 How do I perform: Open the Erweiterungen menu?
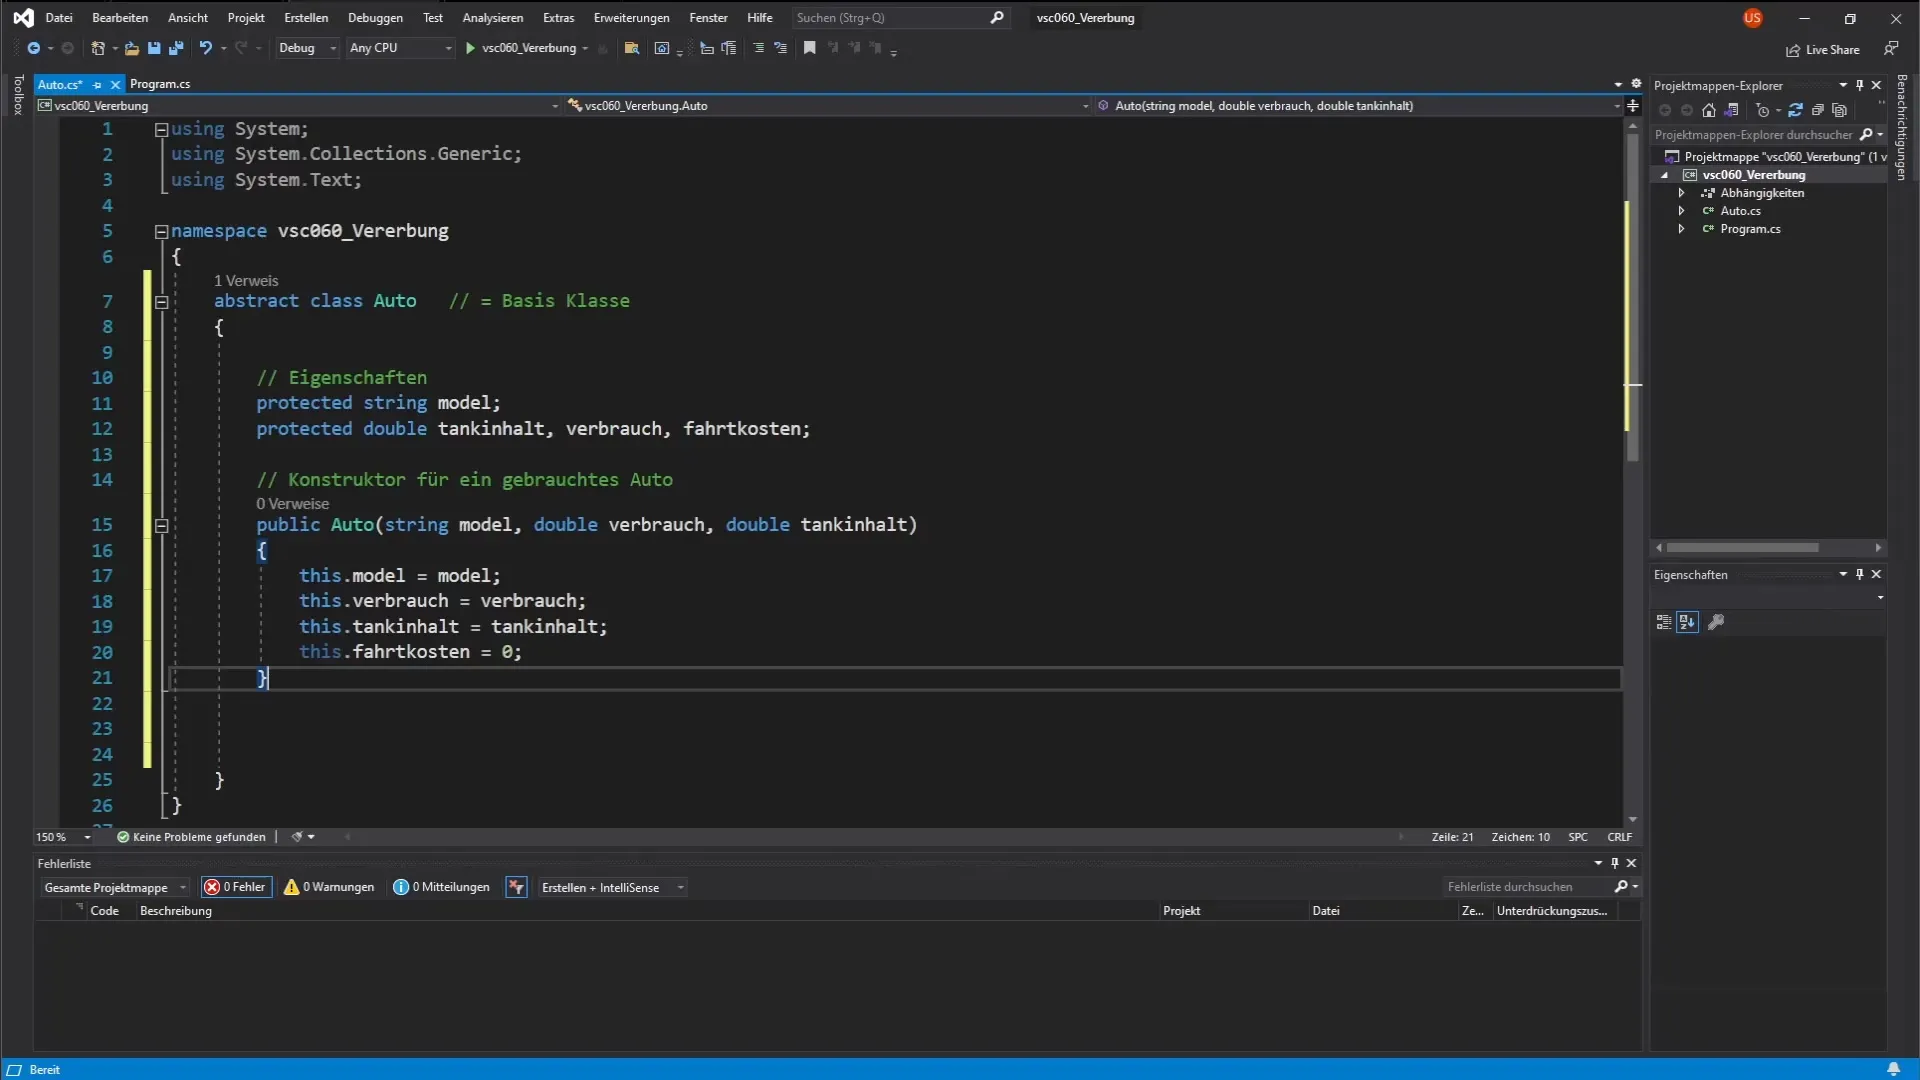coord(632,18)
